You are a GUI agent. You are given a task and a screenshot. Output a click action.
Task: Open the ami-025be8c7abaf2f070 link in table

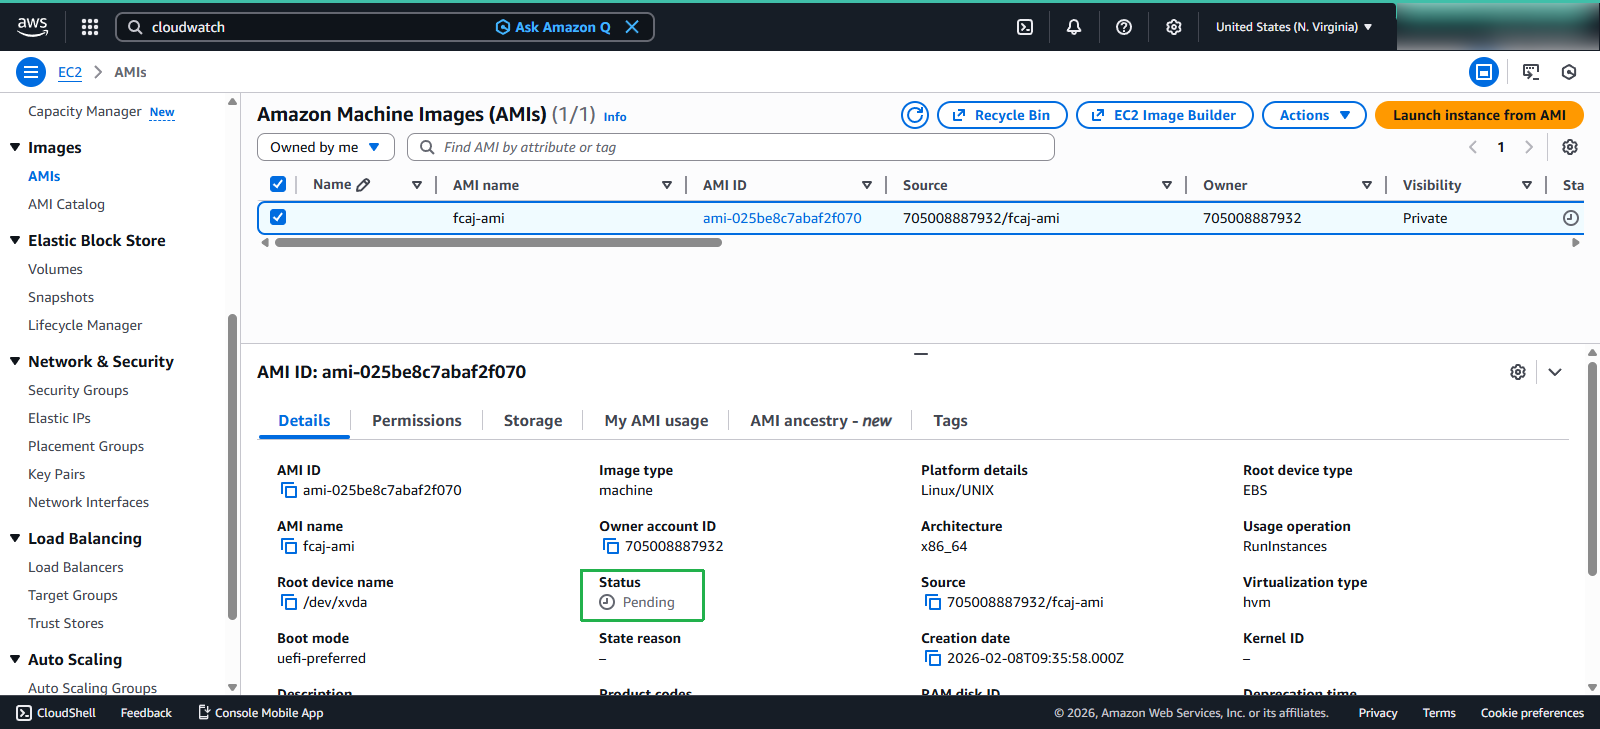click(x=782, y=218)
